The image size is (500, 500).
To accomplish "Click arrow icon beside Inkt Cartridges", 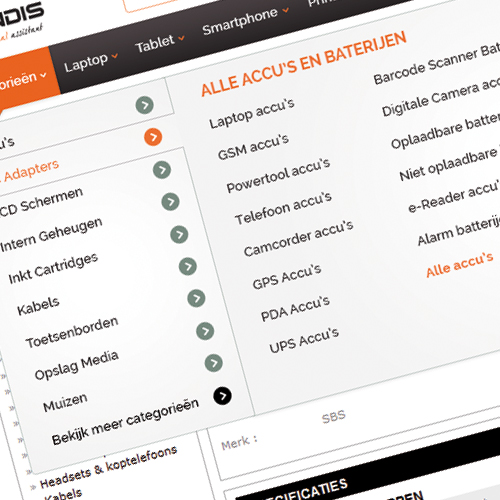I will pos(179,234).
